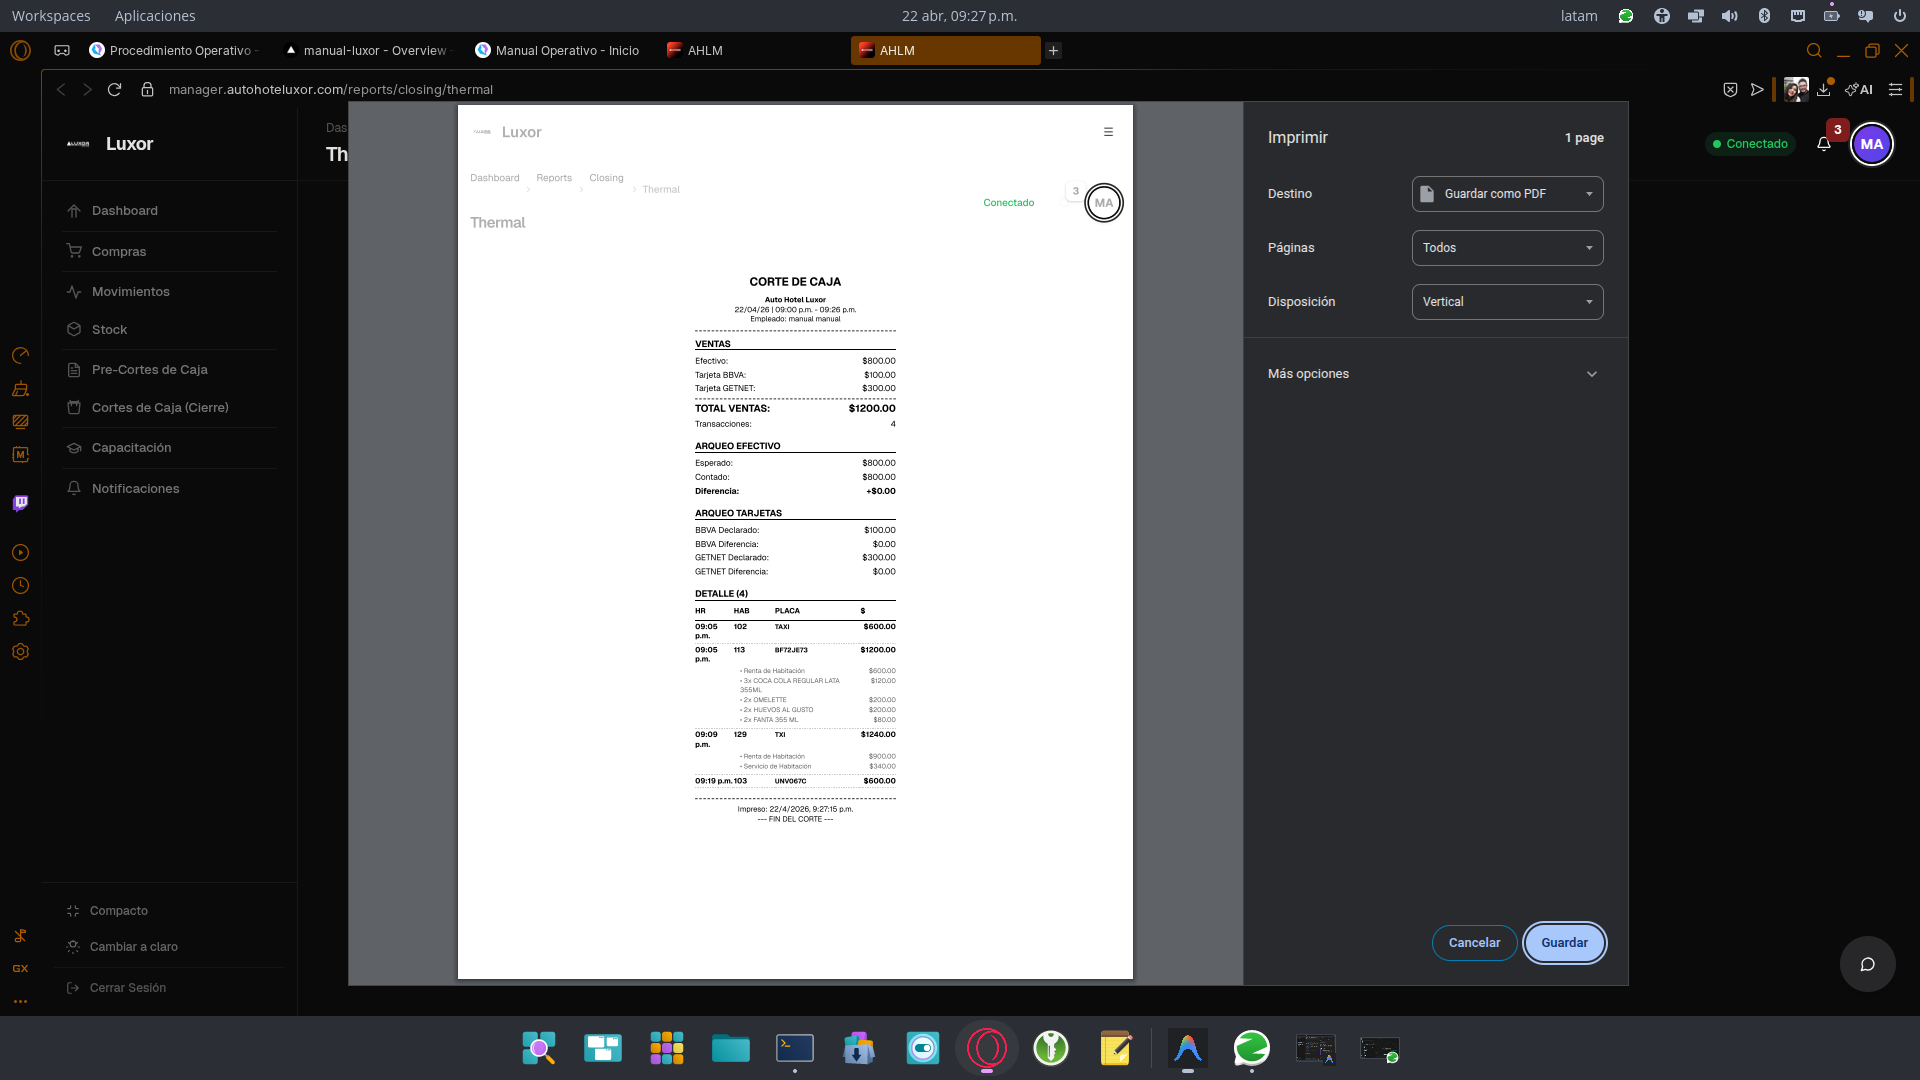Open the Disposición dropdown set to Vertical
The height and width of the screenshot is (1080, 1920).
click(x=1507, y=302)
